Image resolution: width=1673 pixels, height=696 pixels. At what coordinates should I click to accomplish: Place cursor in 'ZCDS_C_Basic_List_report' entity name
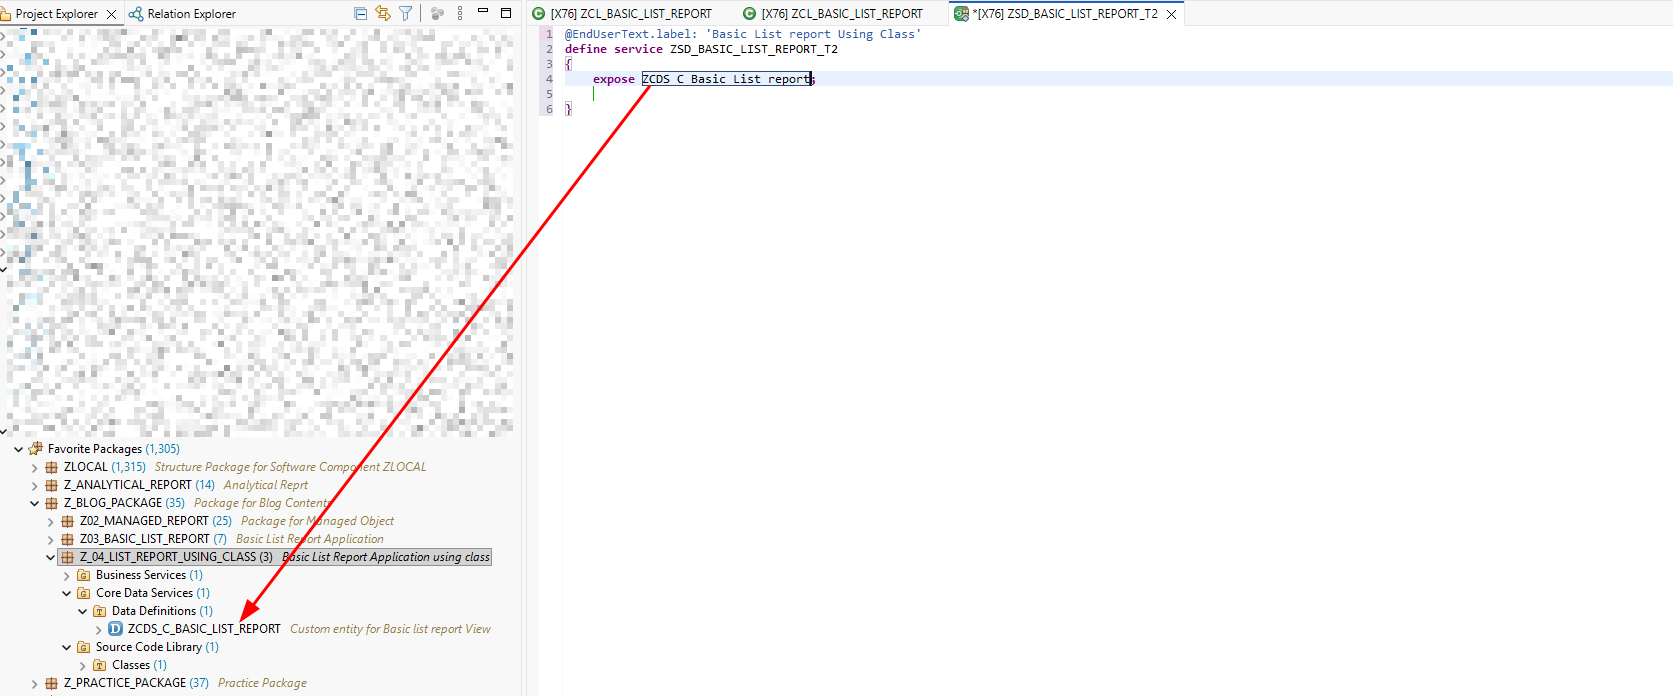tap(726, 79)
